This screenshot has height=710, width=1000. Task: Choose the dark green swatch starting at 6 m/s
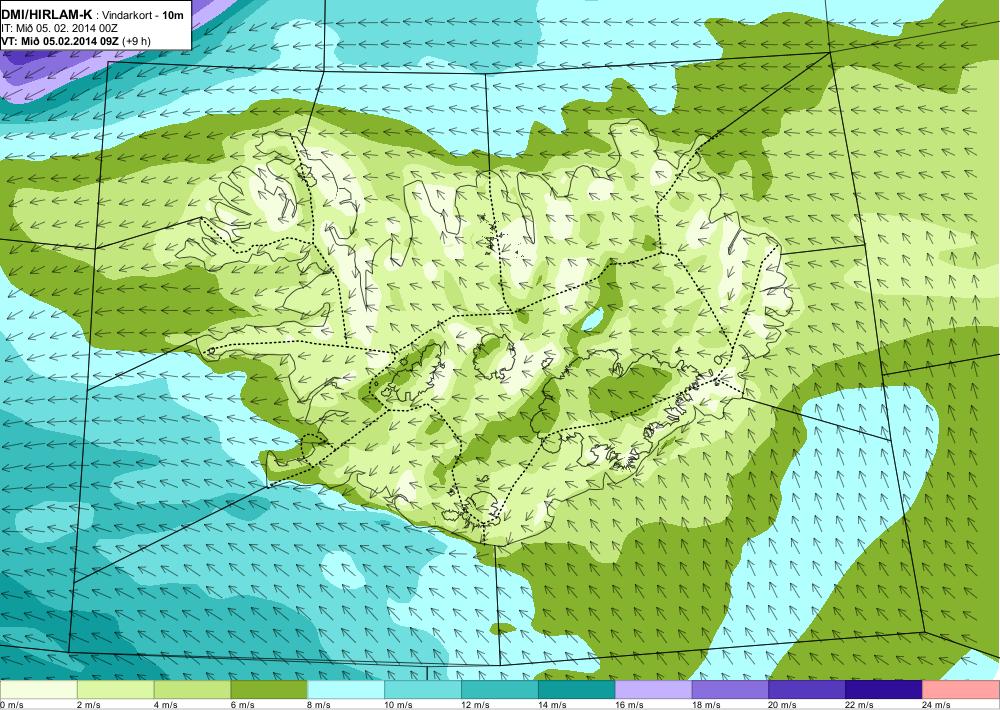pos(269,690)
